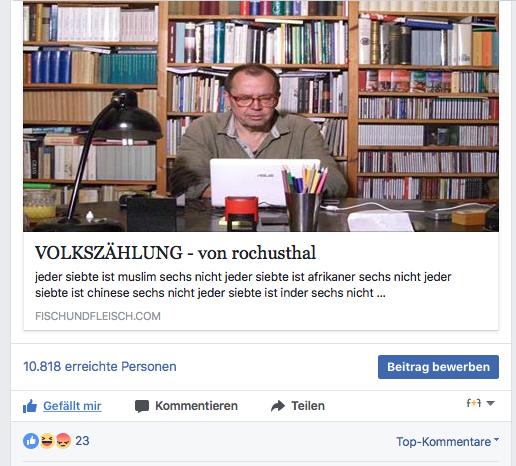This screenshot has width=516, height=466.
Task: Click the thumbs-up Gefällt mir icon
Action: pos(30,406)
